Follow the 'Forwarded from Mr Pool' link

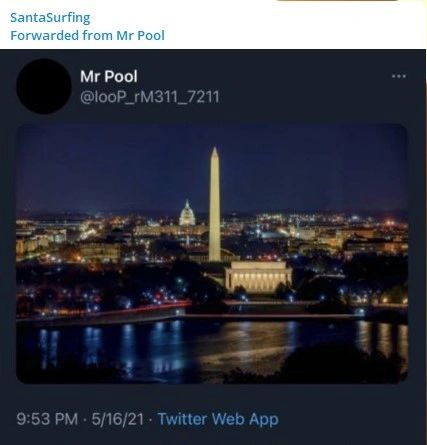point(87,35)
